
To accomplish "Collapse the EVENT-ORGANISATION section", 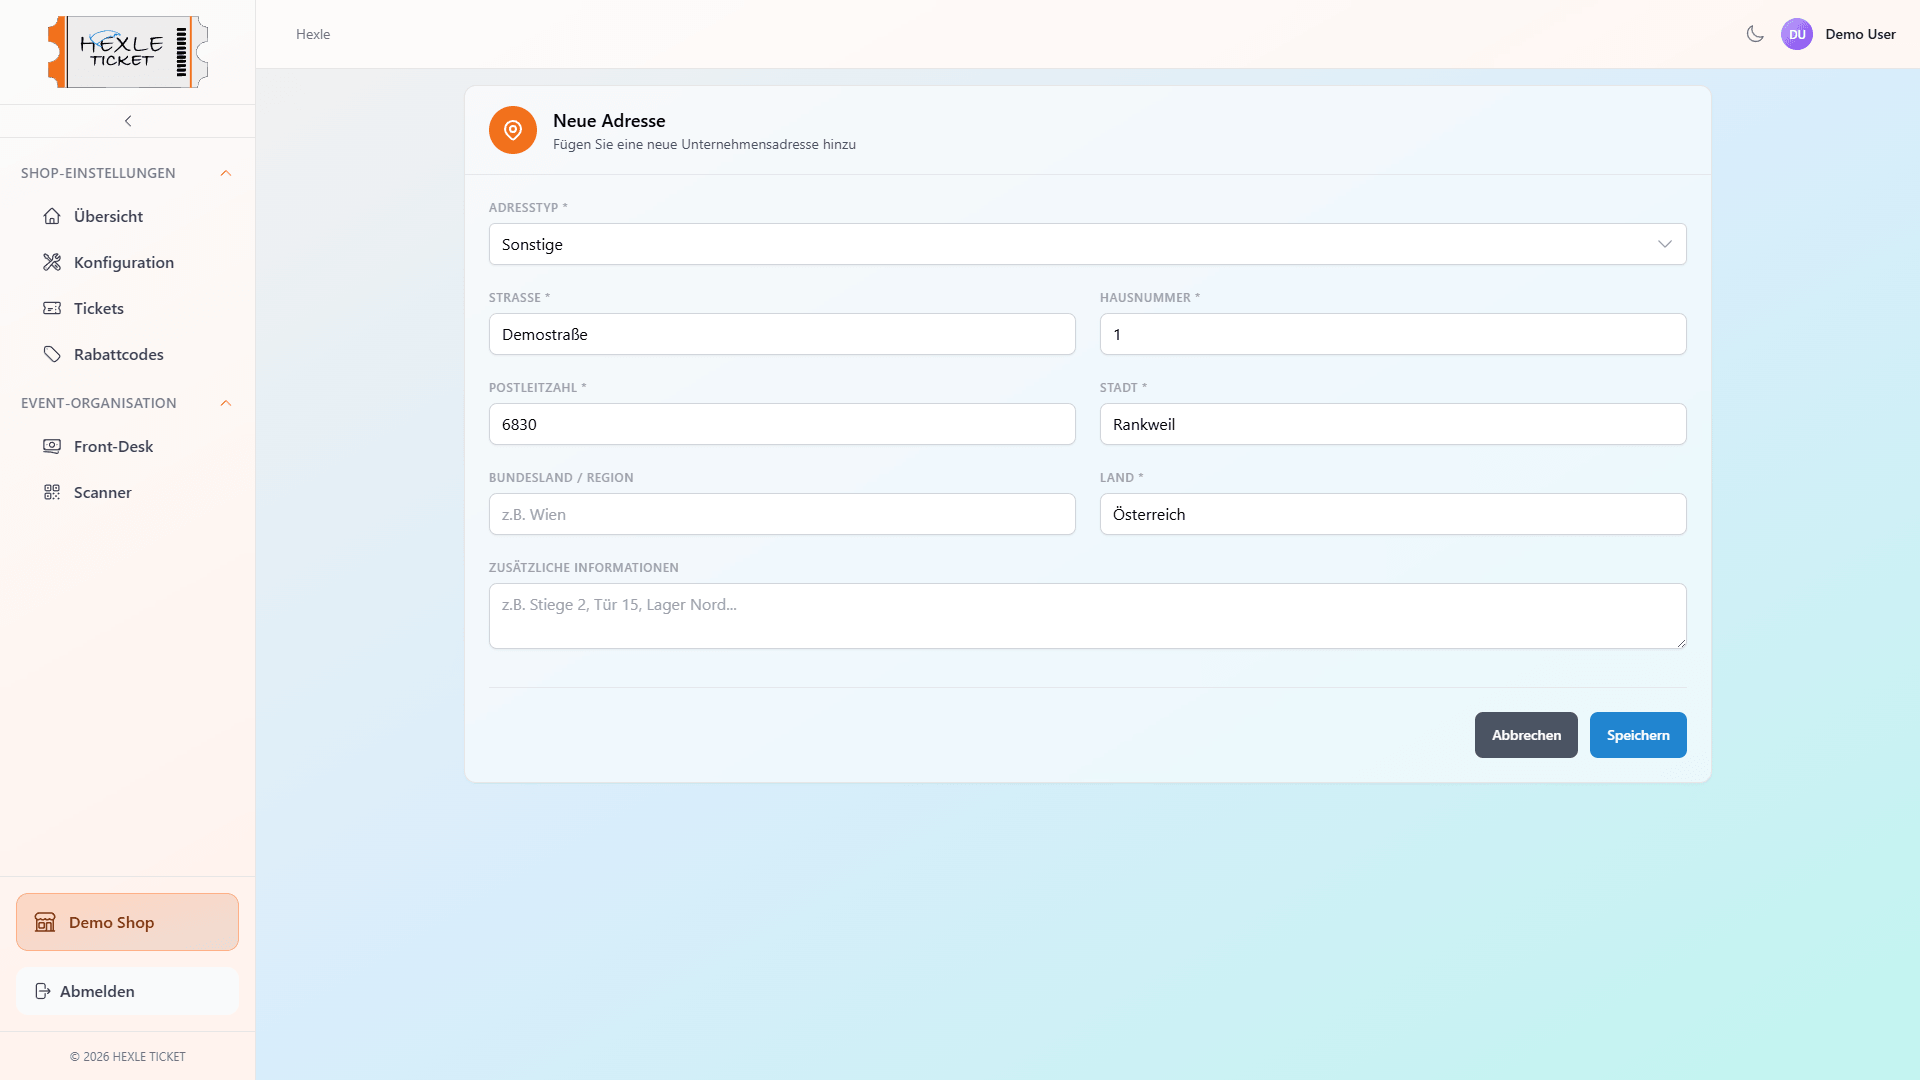I will point(225,403).
